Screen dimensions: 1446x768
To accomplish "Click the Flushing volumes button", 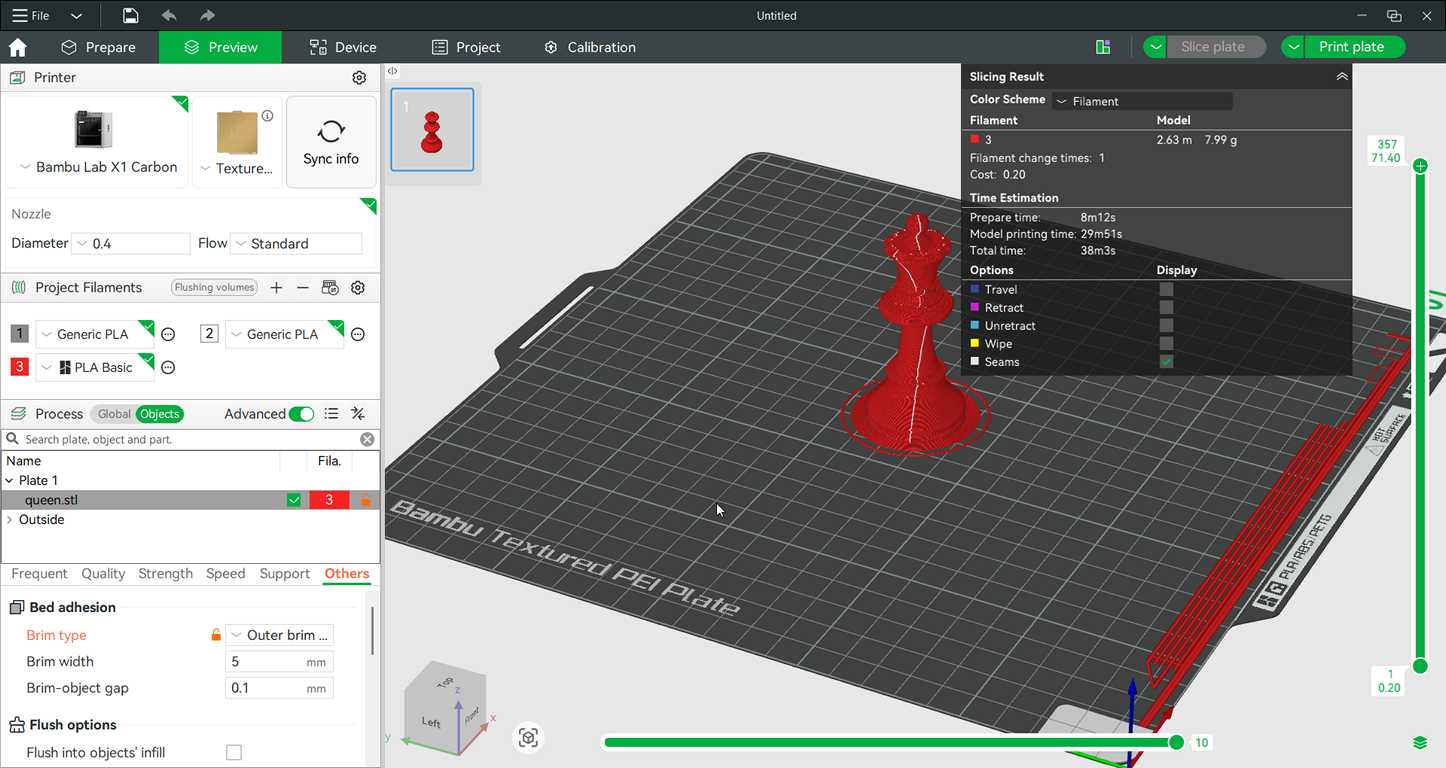I will click(214, 288).
